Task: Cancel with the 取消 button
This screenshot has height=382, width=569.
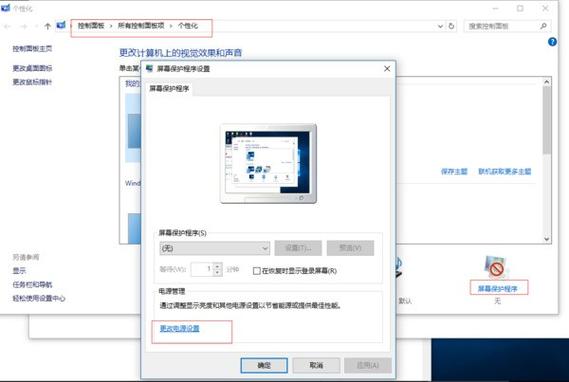Action: tap(316, 365)
